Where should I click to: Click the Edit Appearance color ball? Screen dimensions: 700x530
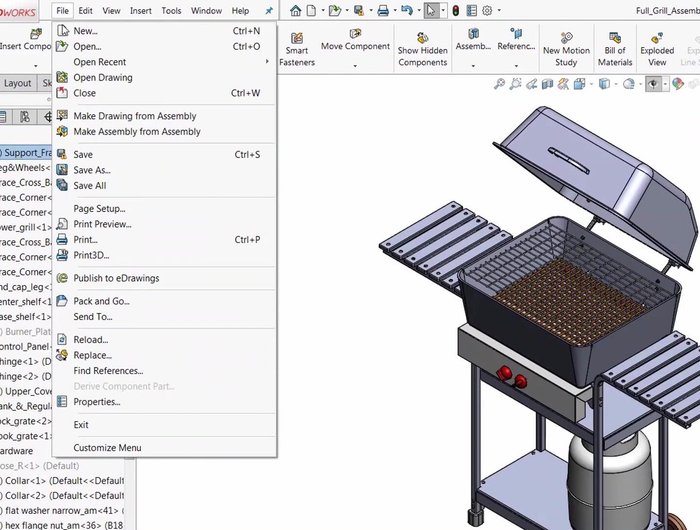[x=679, y=85]
